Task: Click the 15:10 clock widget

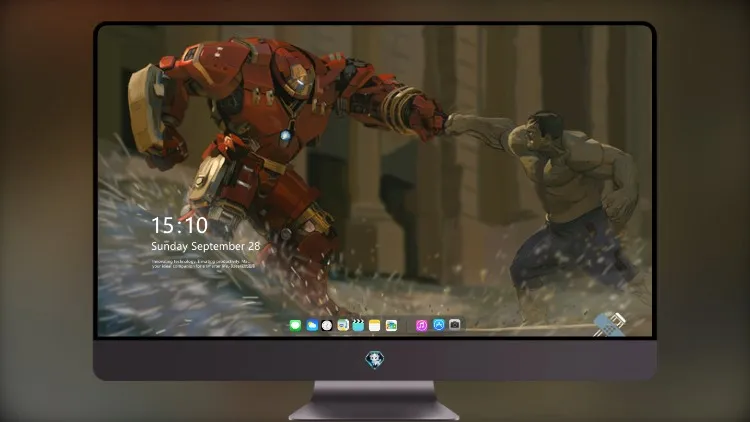Action: point(179,225)
